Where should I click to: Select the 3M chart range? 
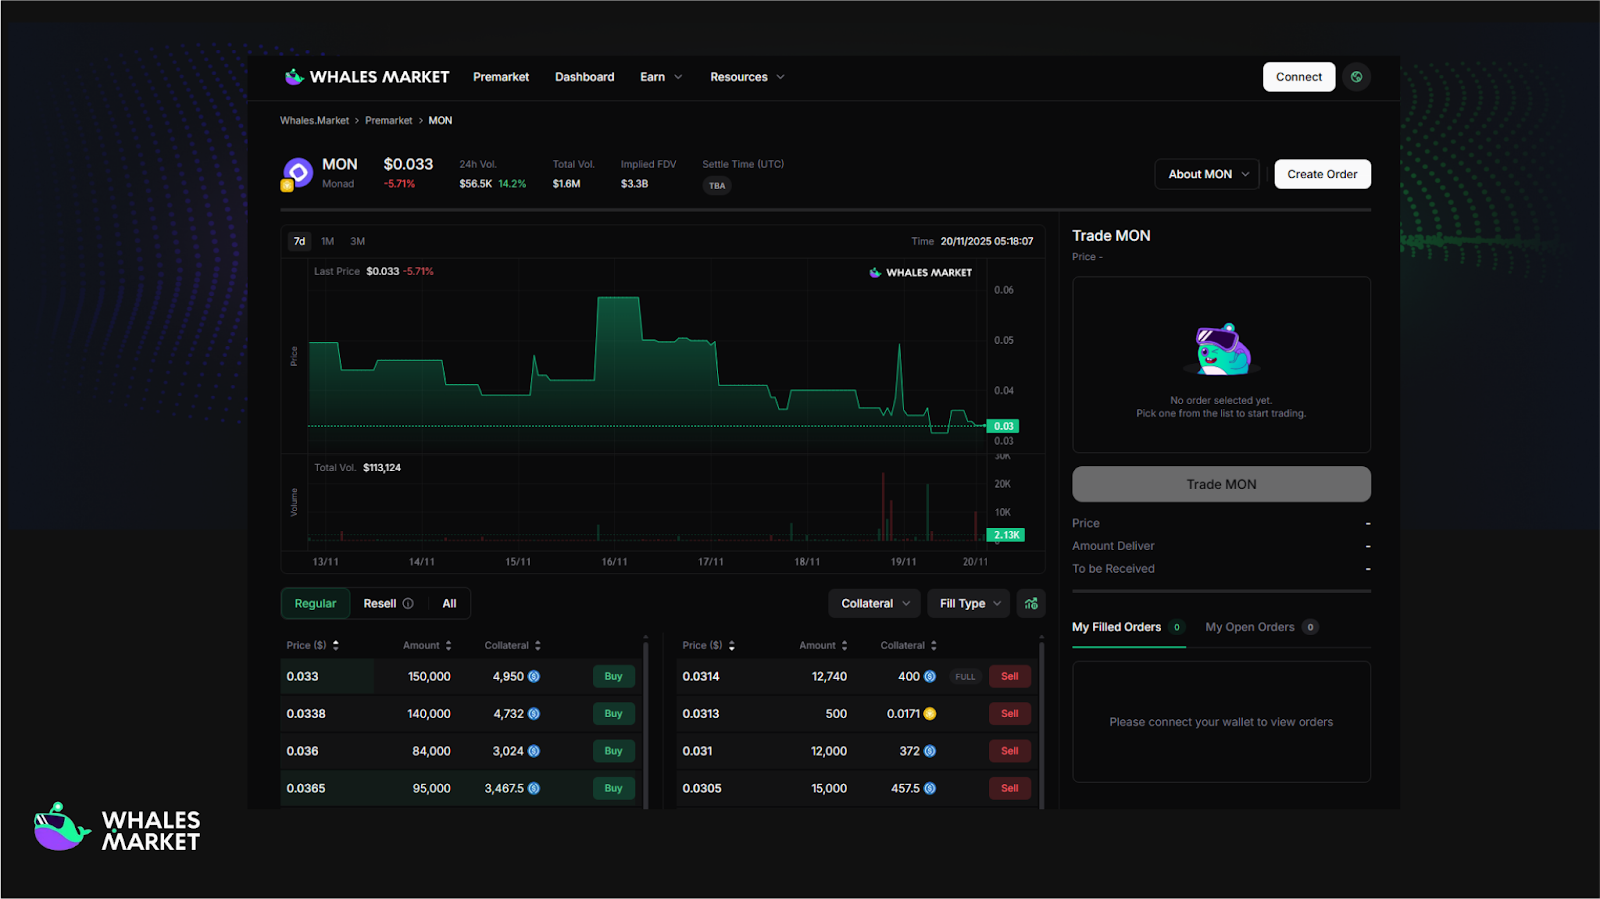[x=357, y=241]
